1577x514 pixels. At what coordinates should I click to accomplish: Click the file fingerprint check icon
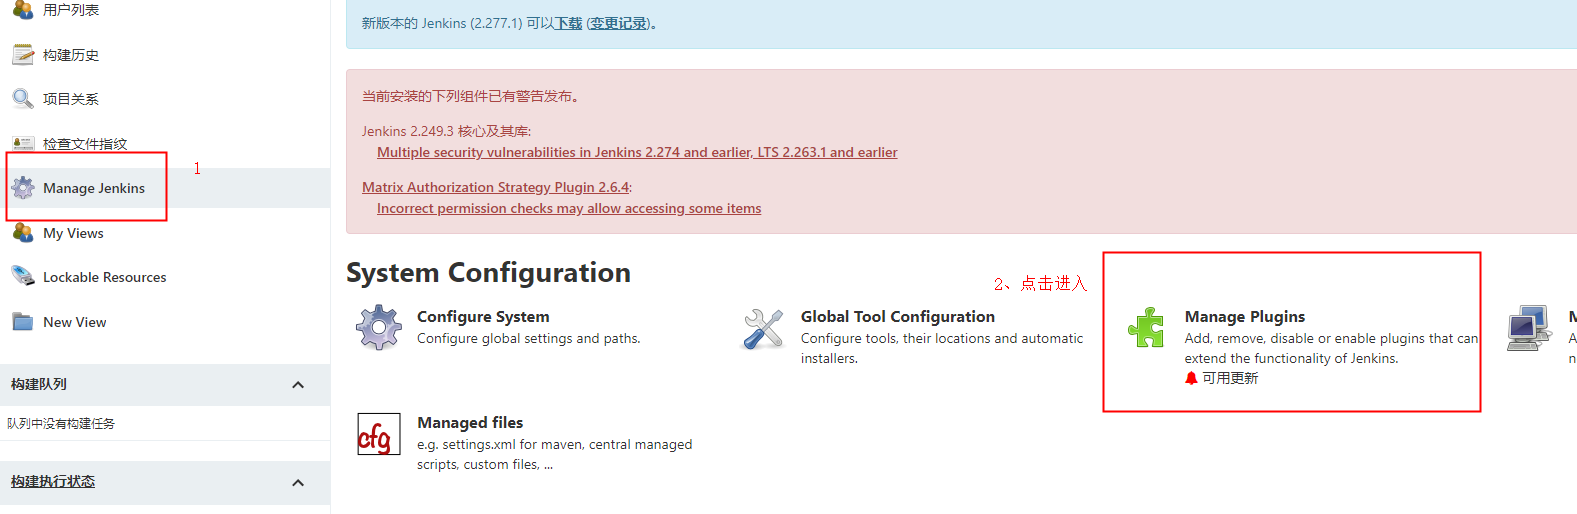22,143
